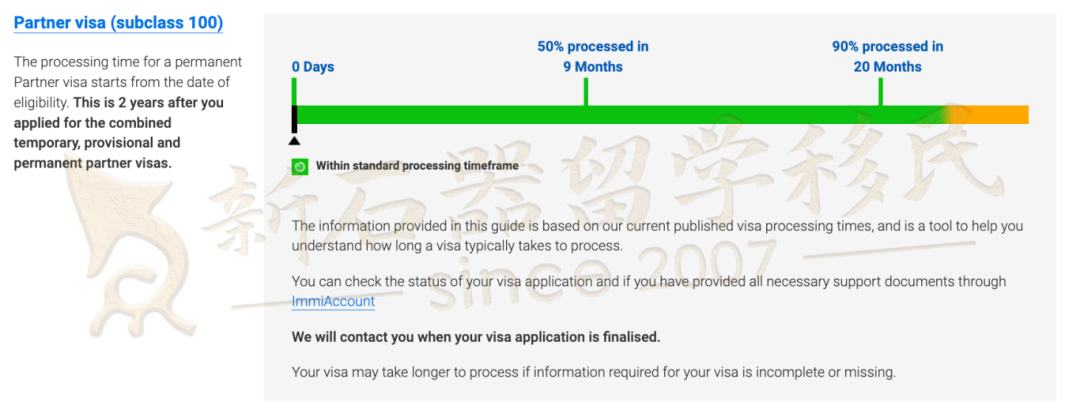Click the green bar between 9 and 20 Months
The image size is (1080, 417).
pos(733,114)
